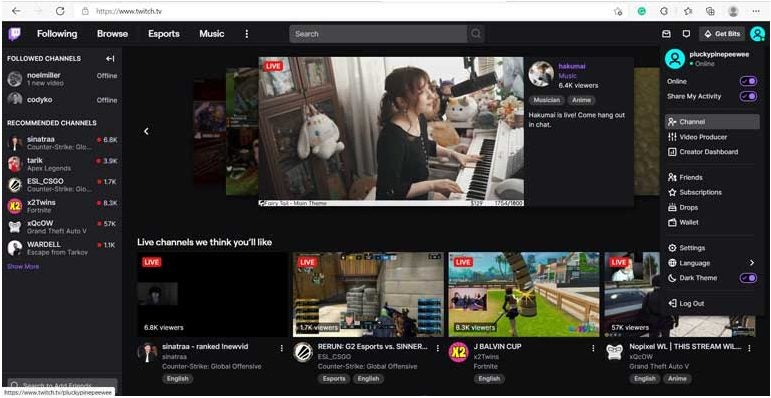Select WARDELL recommended channel
This screenshot has width=771, height=398.
click(62, 248)
